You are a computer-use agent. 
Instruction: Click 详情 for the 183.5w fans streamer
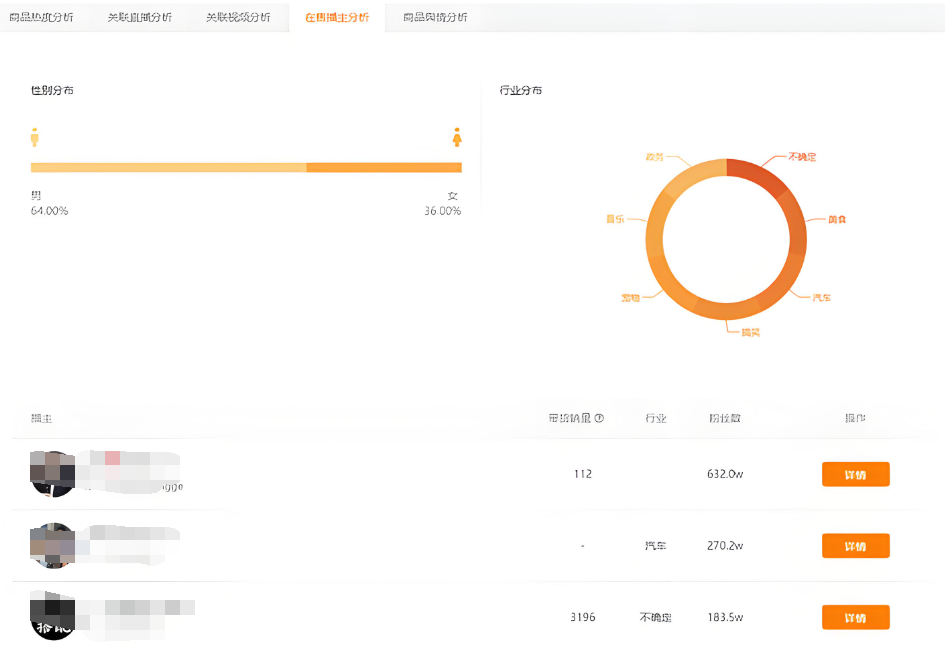(855, 617)
